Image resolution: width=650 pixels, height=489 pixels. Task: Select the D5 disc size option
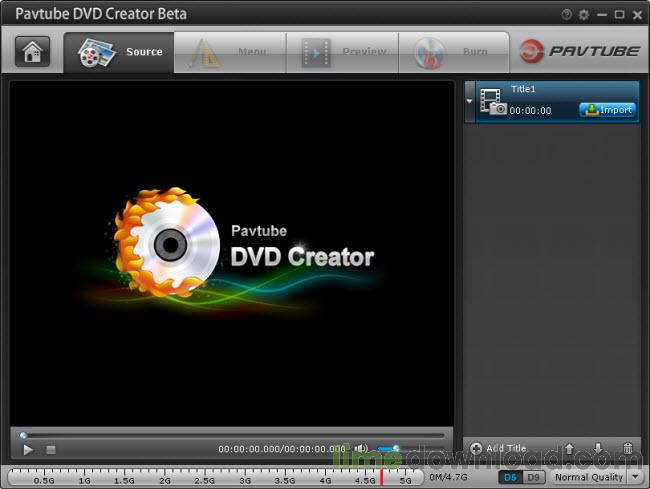click(510, 478)
